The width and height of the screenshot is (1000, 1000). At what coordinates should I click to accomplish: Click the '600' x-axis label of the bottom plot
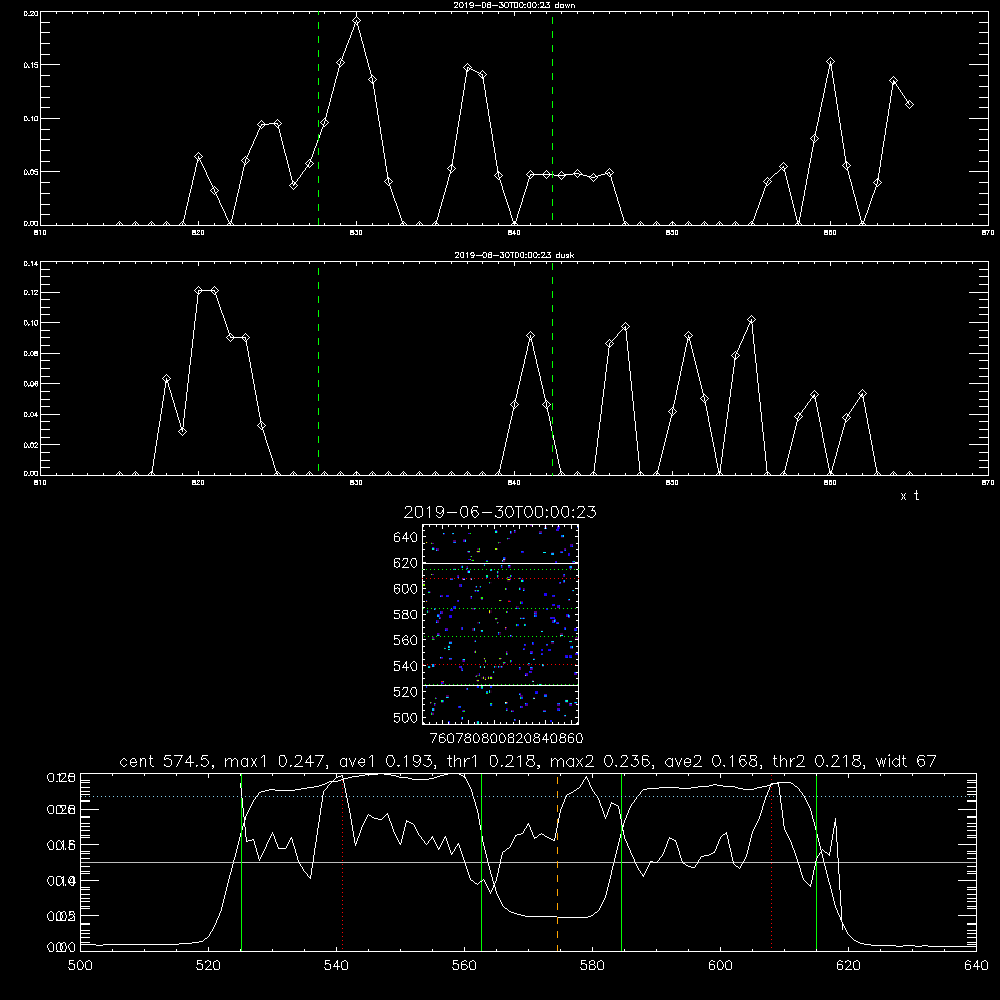[x=720, y=965]
